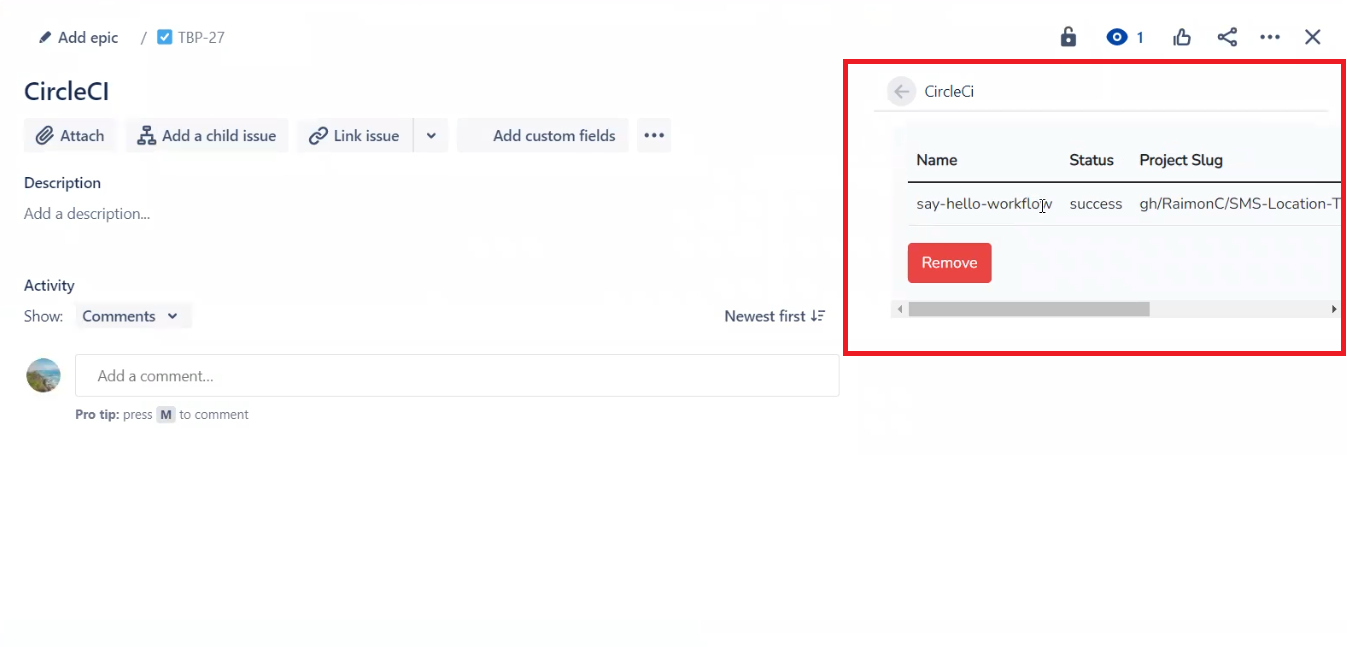Click the scrollbar right arrow
Screen dimensions: 1347x647
point(1333,310)
